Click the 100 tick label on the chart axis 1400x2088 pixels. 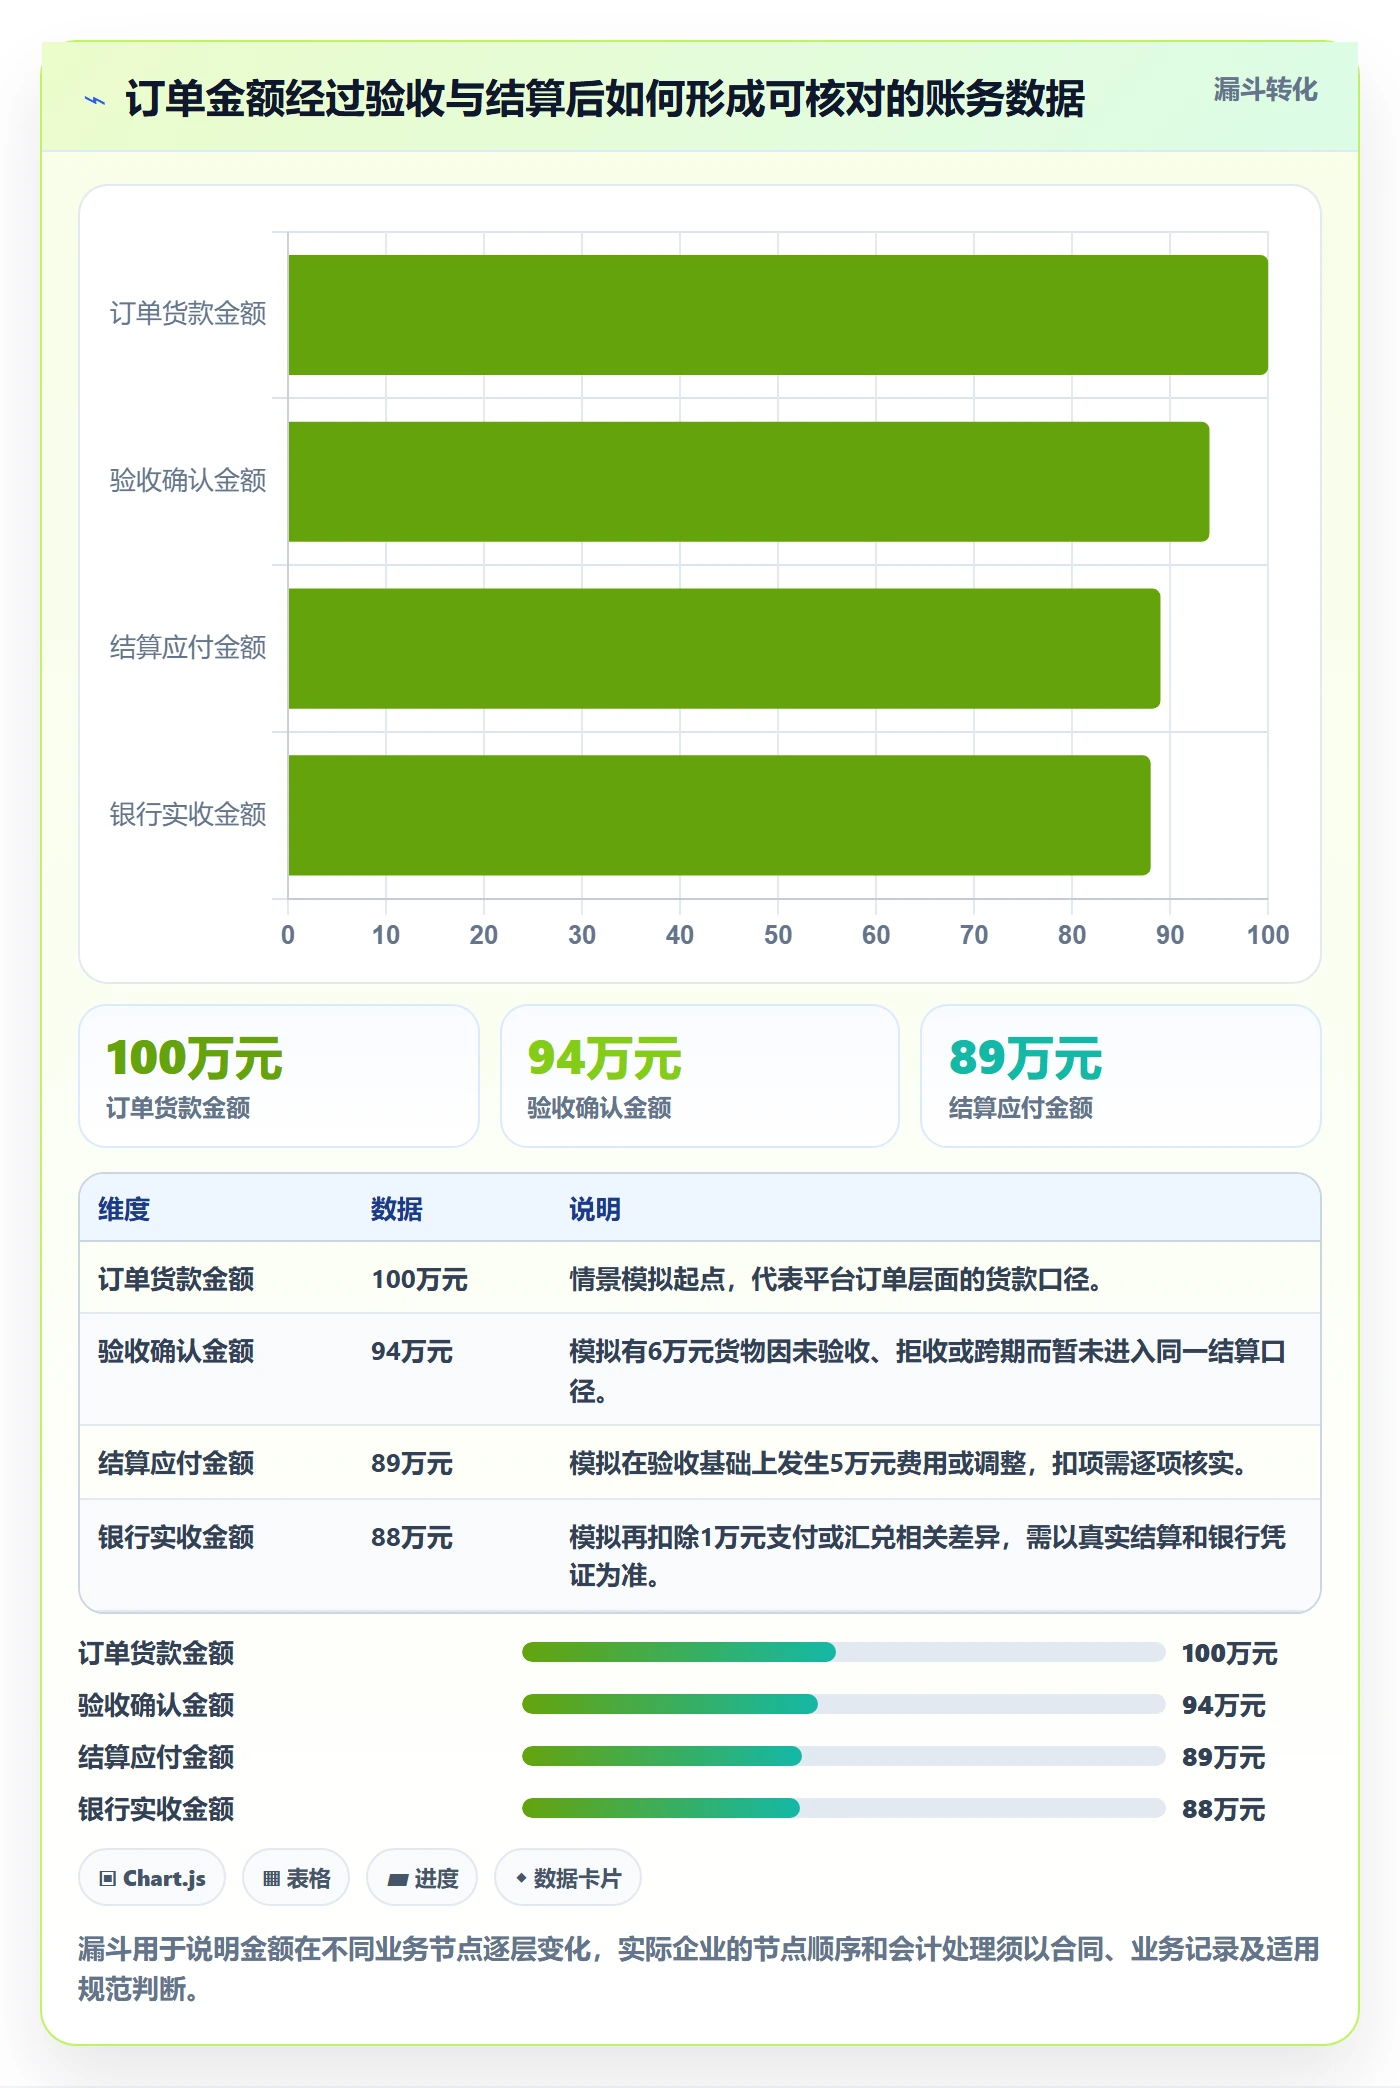pyautogui.click(x=1268, y=935)
